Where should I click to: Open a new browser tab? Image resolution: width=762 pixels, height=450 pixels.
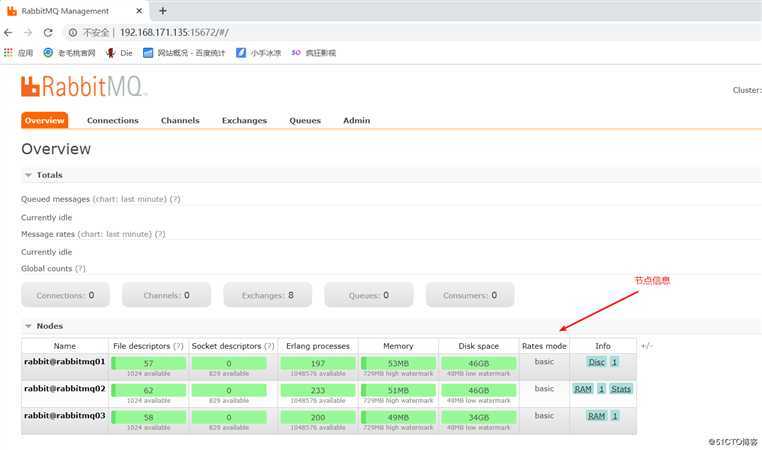coord(163,11)
